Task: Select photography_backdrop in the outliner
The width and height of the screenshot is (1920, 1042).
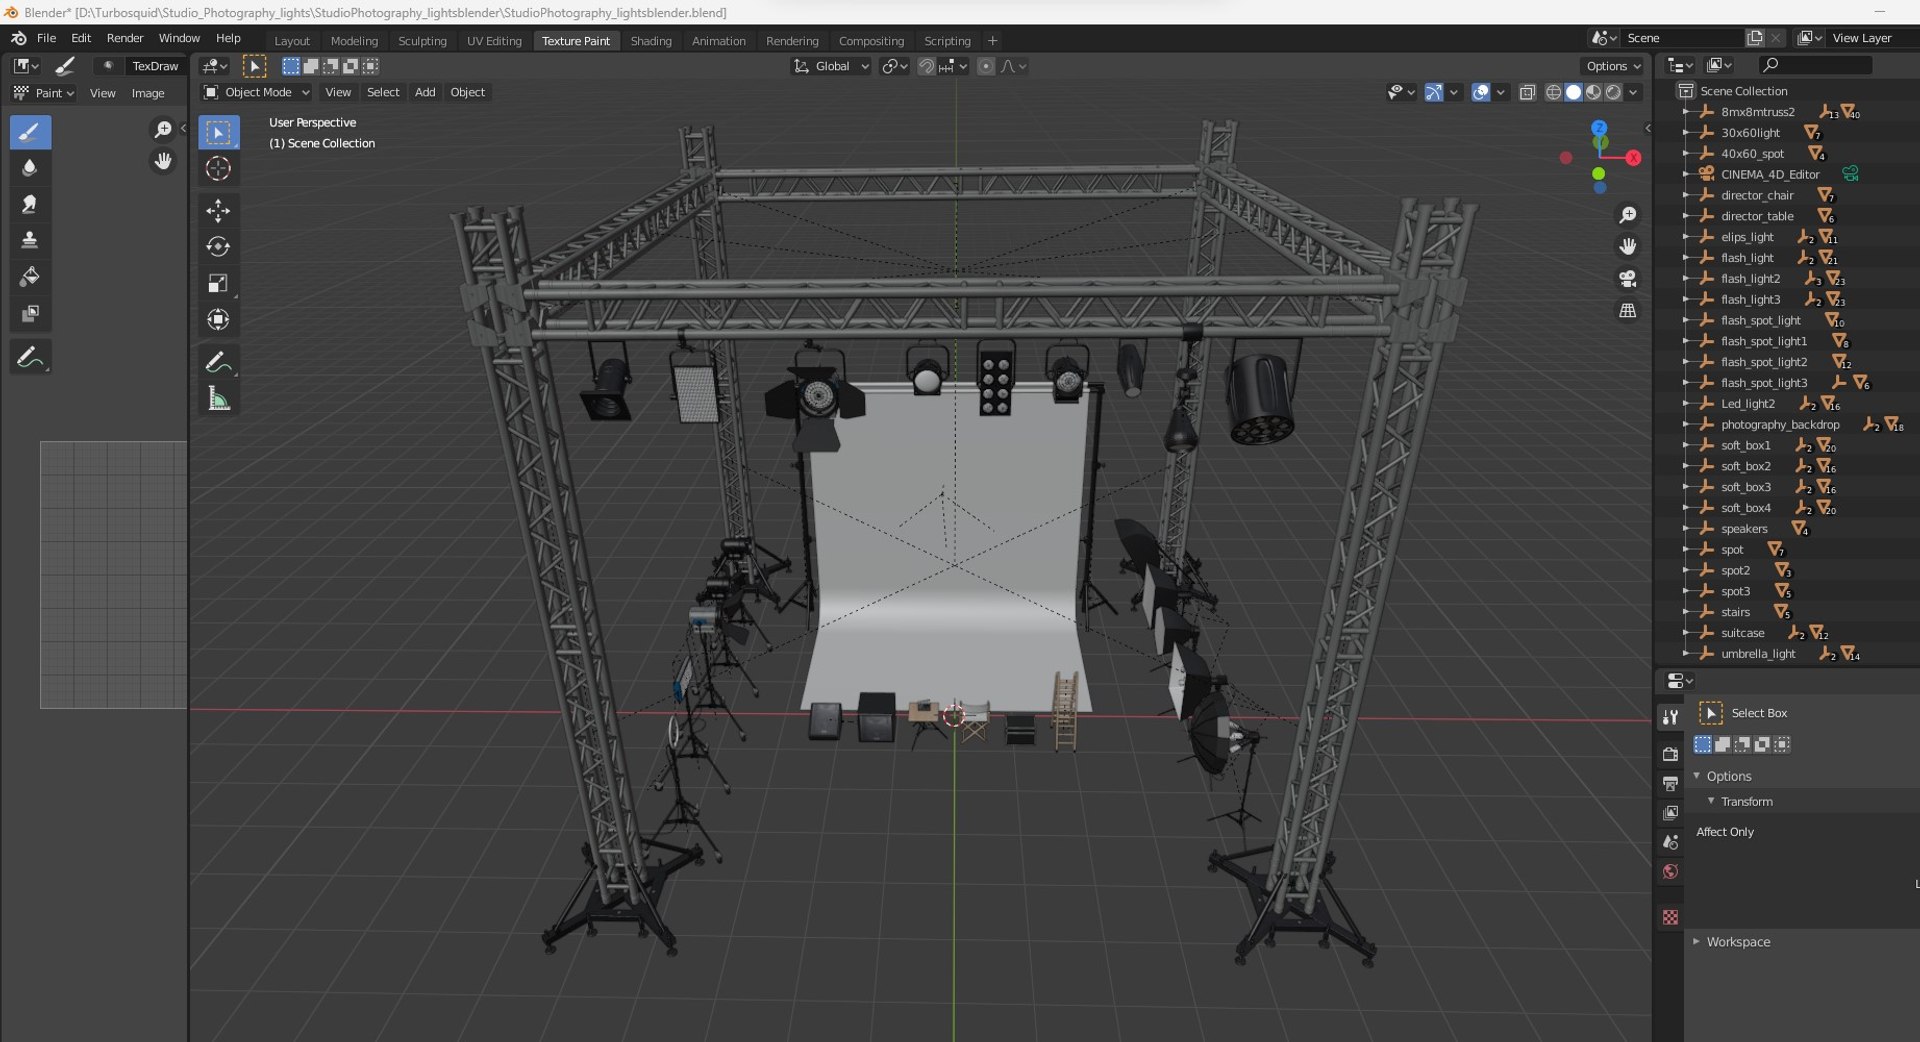Action: 1780,425
